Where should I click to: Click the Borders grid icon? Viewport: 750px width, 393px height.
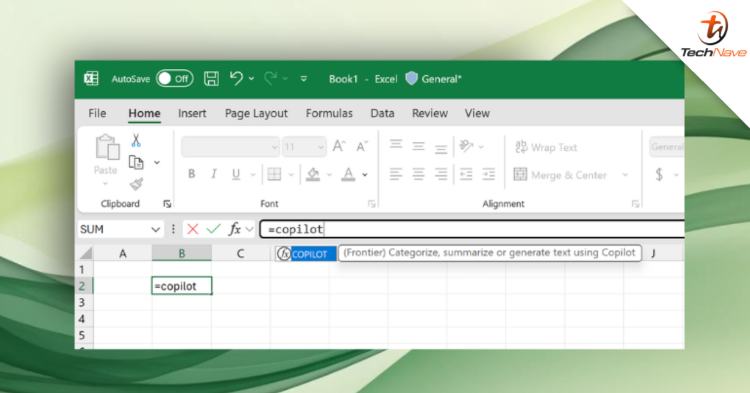(274, 174)
